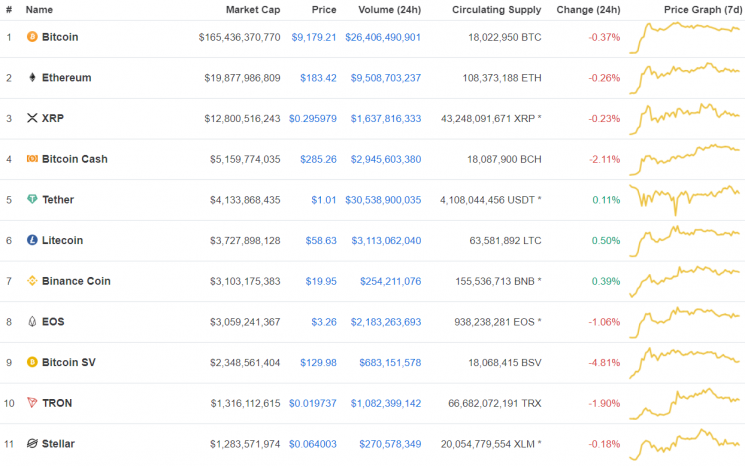Image resolution: width=745 pixels, height=466 pixels.
Task: Click Bitcoin price $9,179.21
Action: click(314, 37)
